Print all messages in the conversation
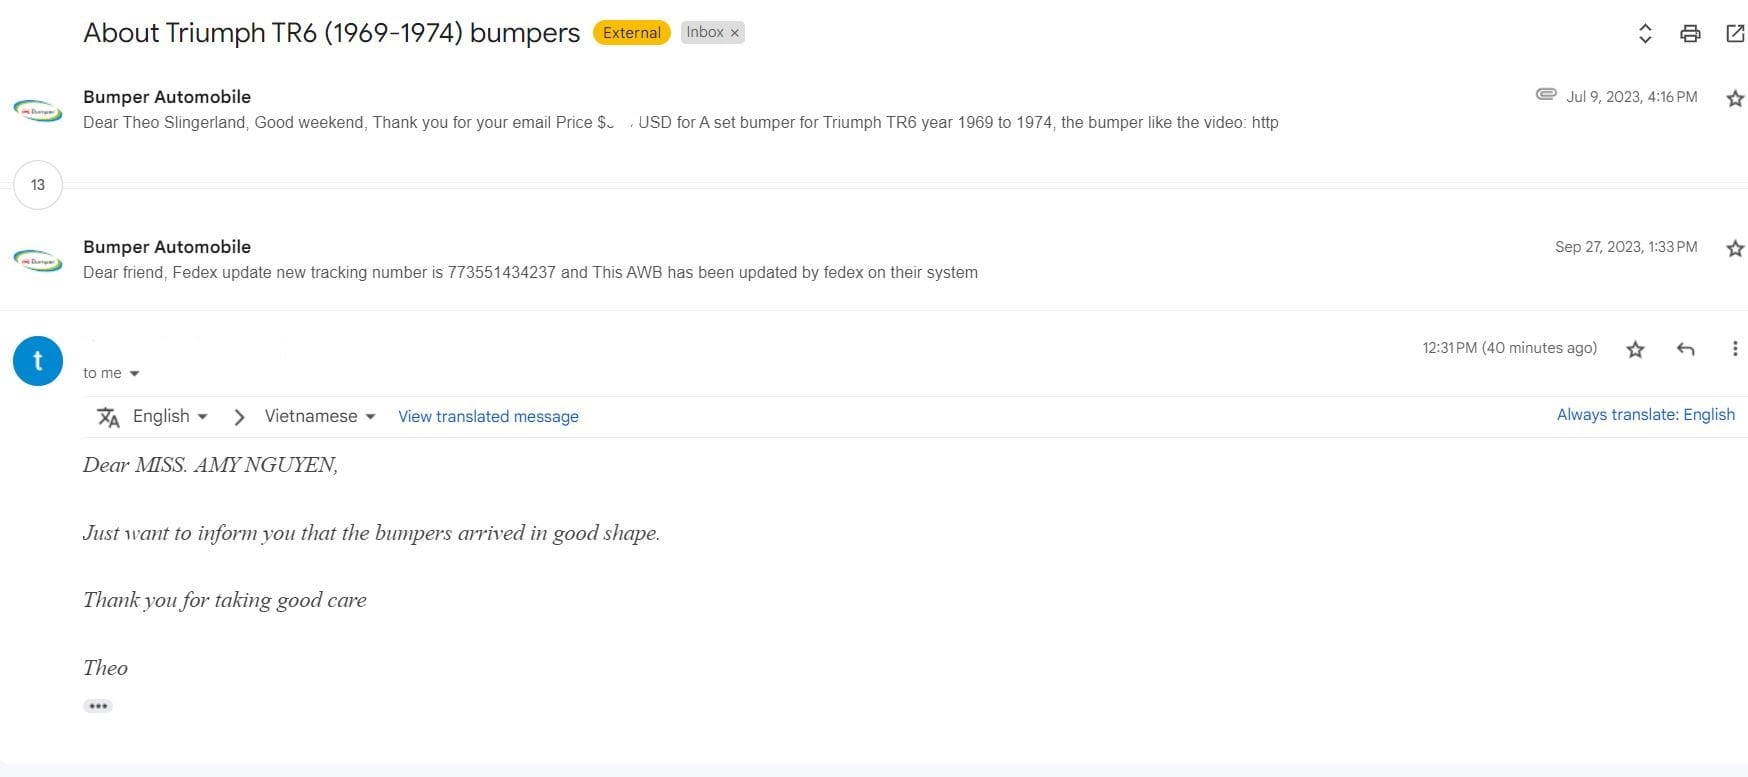Image resolution: width=1748 pixels, height=777 pixels. [x=1690, y=34]
